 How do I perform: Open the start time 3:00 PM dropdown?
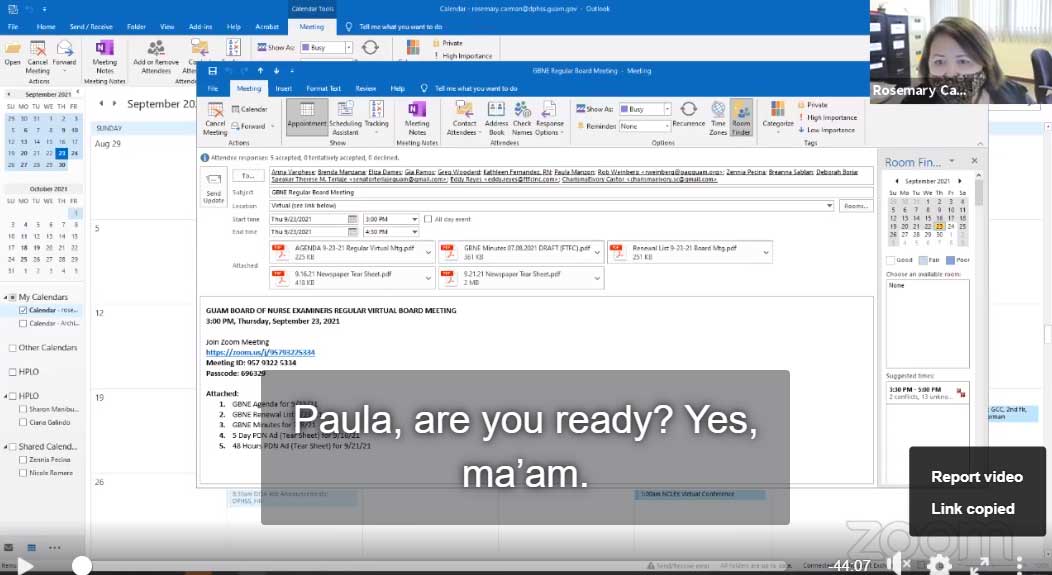[415, 219]
